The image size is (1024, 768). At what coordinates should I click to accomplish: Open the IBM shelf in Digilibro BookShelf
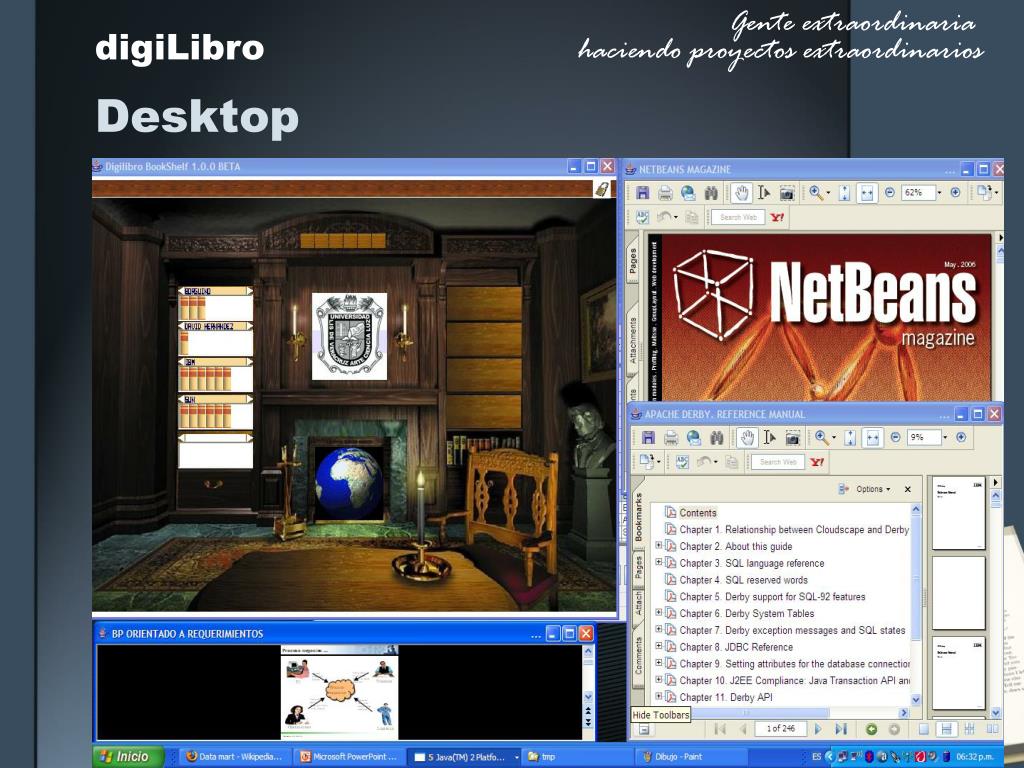(215, 375)
